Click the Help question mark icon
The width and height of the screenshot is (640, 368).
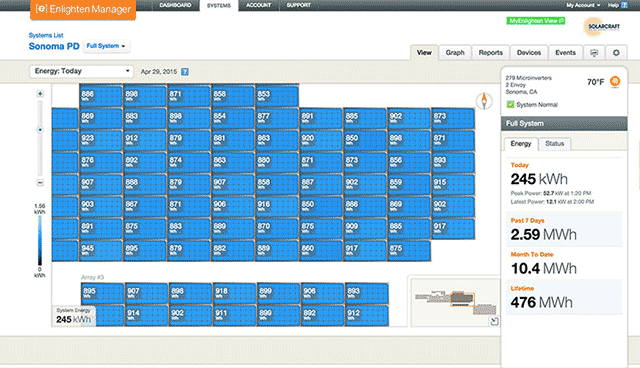[x=624, y=5]
